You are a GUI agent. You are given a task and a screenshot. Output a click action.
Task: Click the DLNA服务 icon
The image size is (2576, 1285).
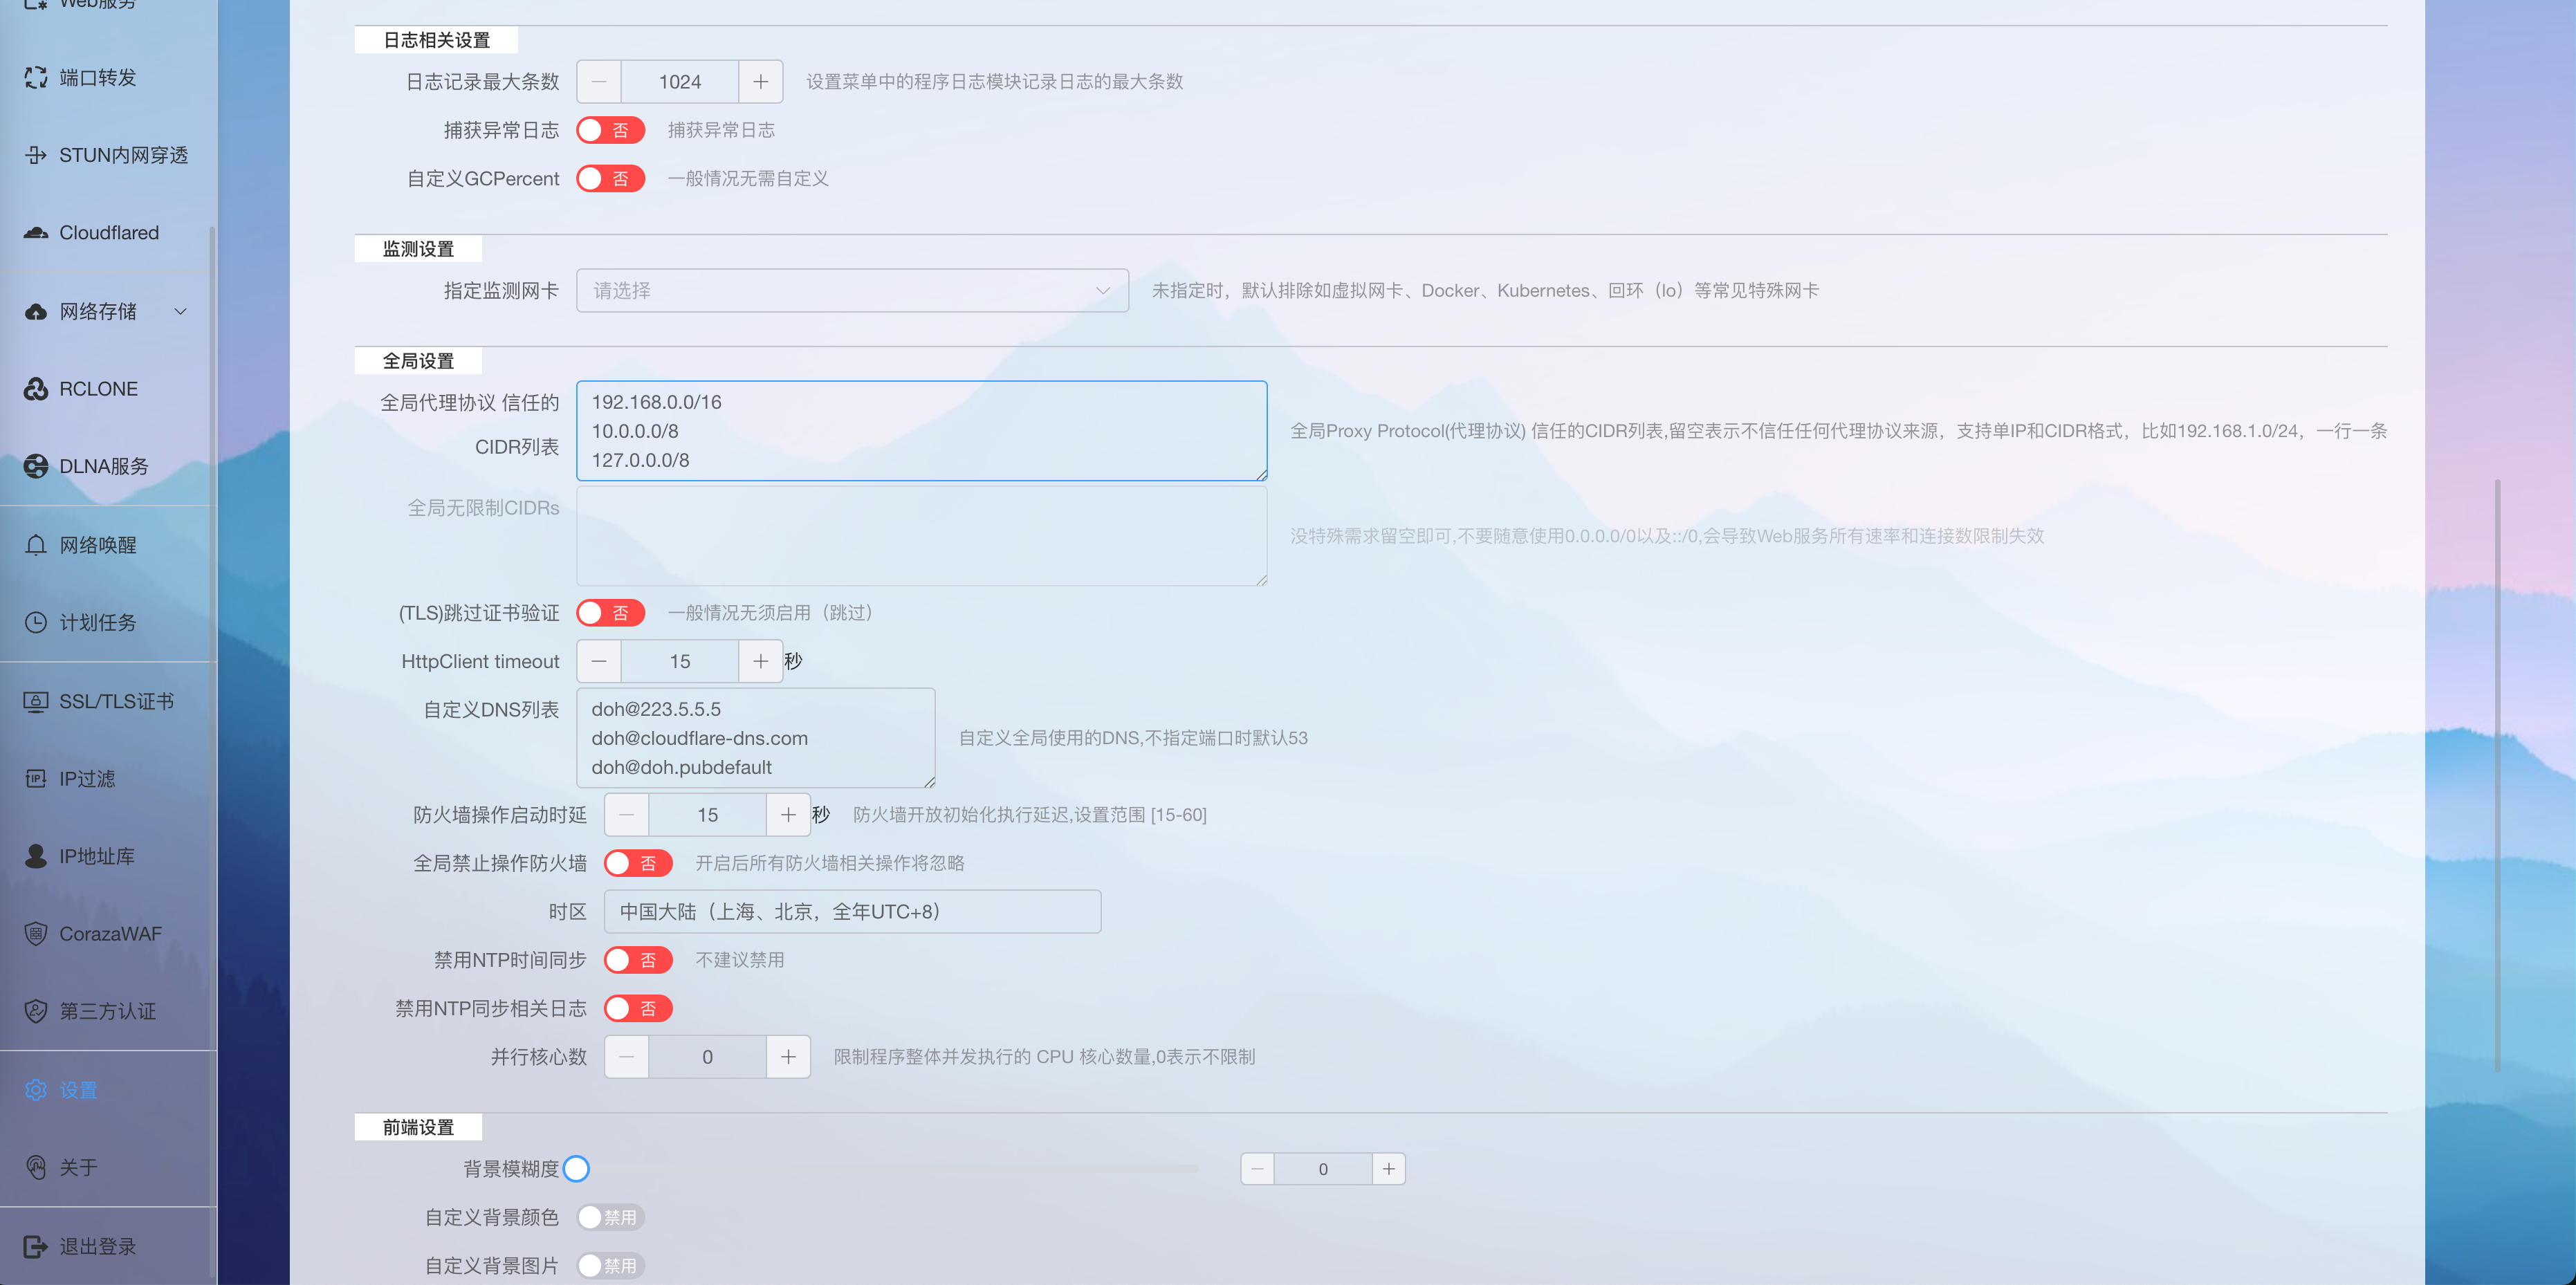click(x=36, y=466)
